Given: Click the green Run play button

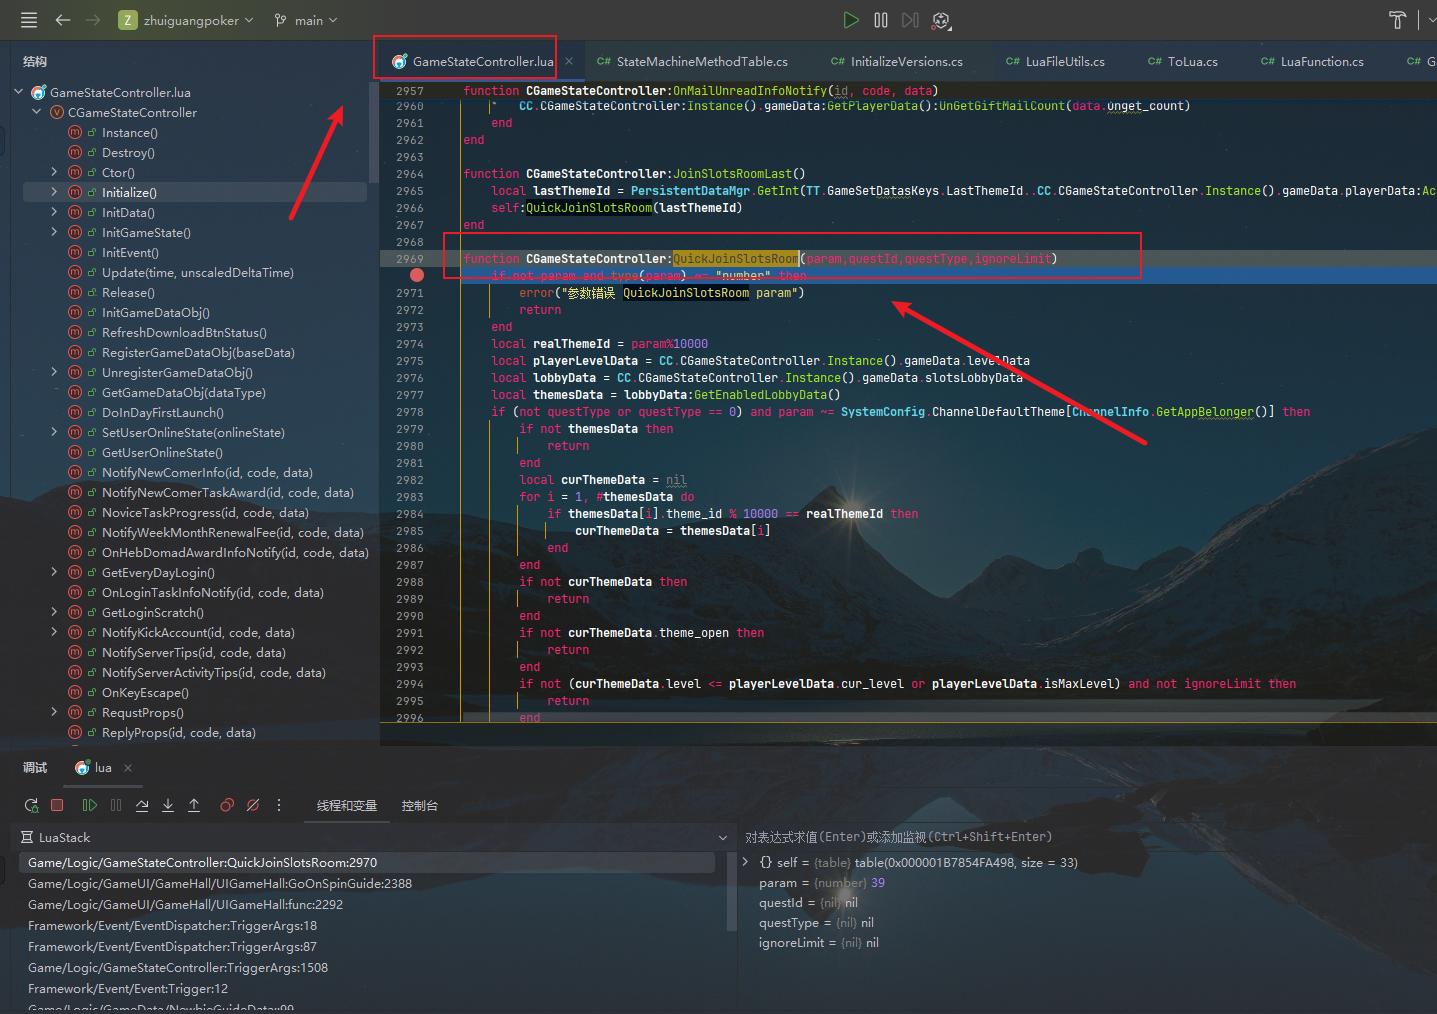Looking at the screenshot, I should tap(850, 20).
